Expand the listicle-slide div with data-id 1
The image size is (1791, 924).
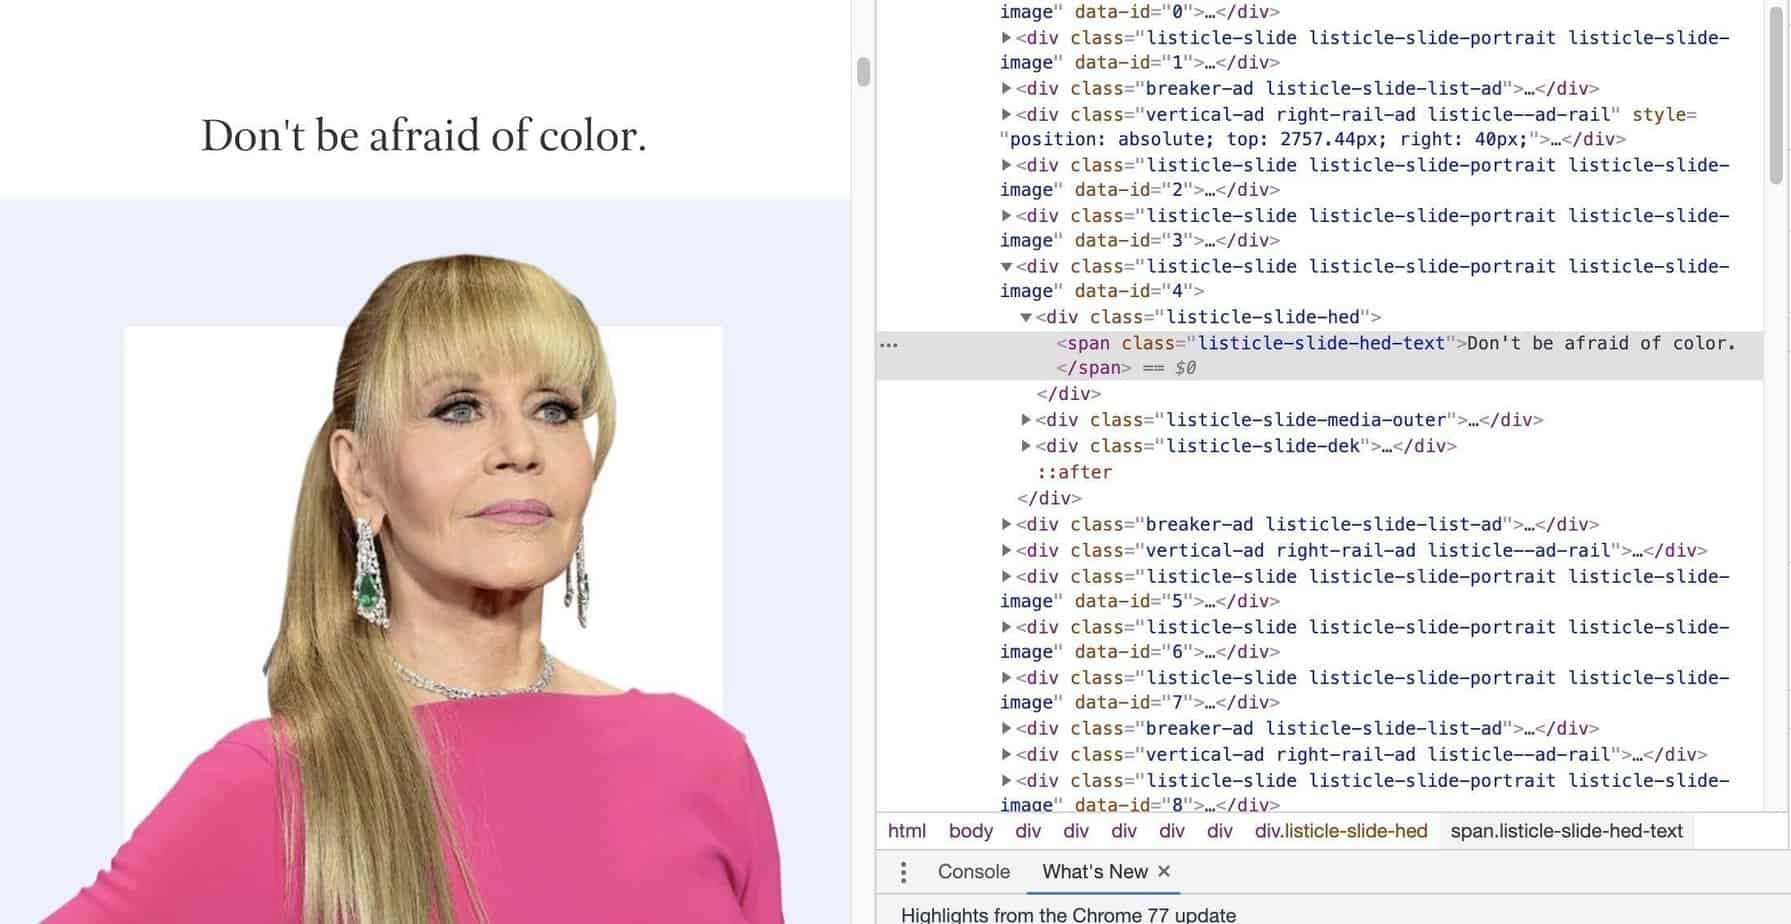pos(1006,38)
